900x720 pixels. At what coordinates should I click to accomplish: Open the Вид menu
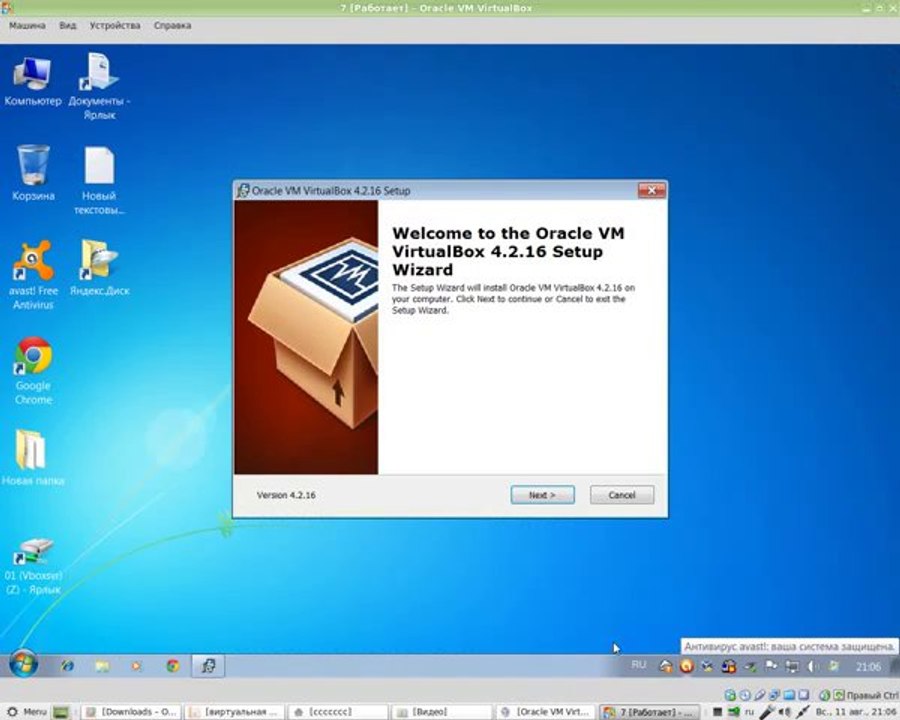(x=68, y=25)
